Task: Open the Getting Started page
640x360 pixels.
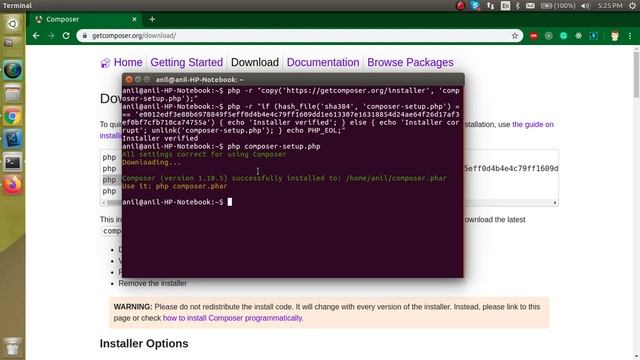Action: [x=187, y=62]
